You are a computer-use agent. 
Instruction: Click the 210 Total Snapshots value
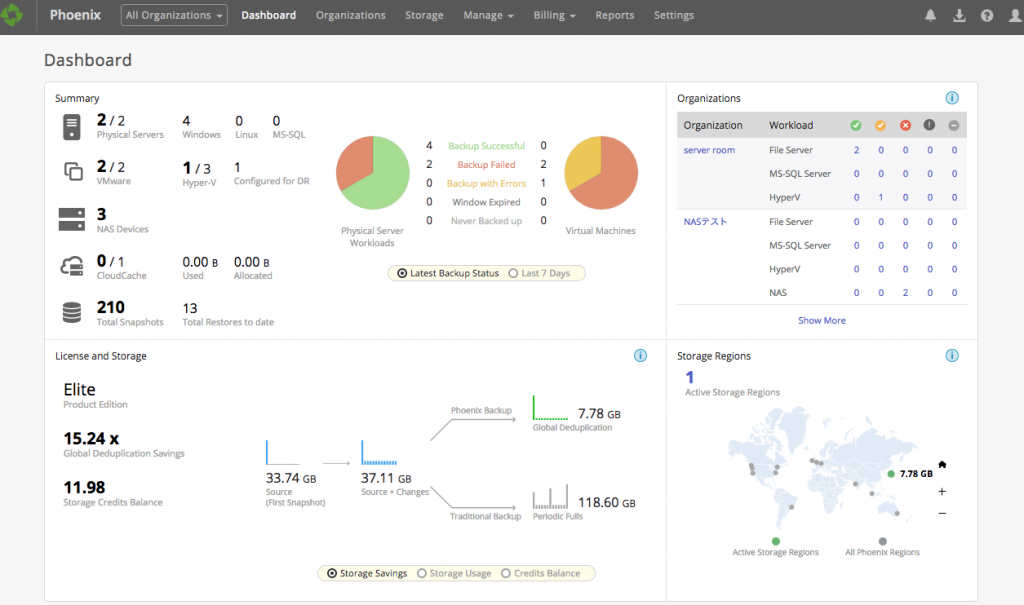tap(111, 307)
